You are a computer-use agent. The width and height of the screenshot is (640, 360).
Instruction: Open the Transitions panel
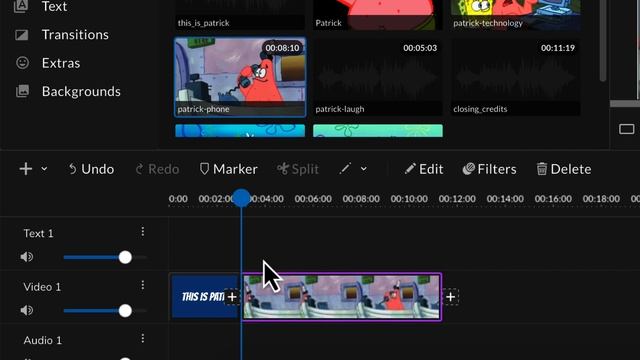click(75, 35)
